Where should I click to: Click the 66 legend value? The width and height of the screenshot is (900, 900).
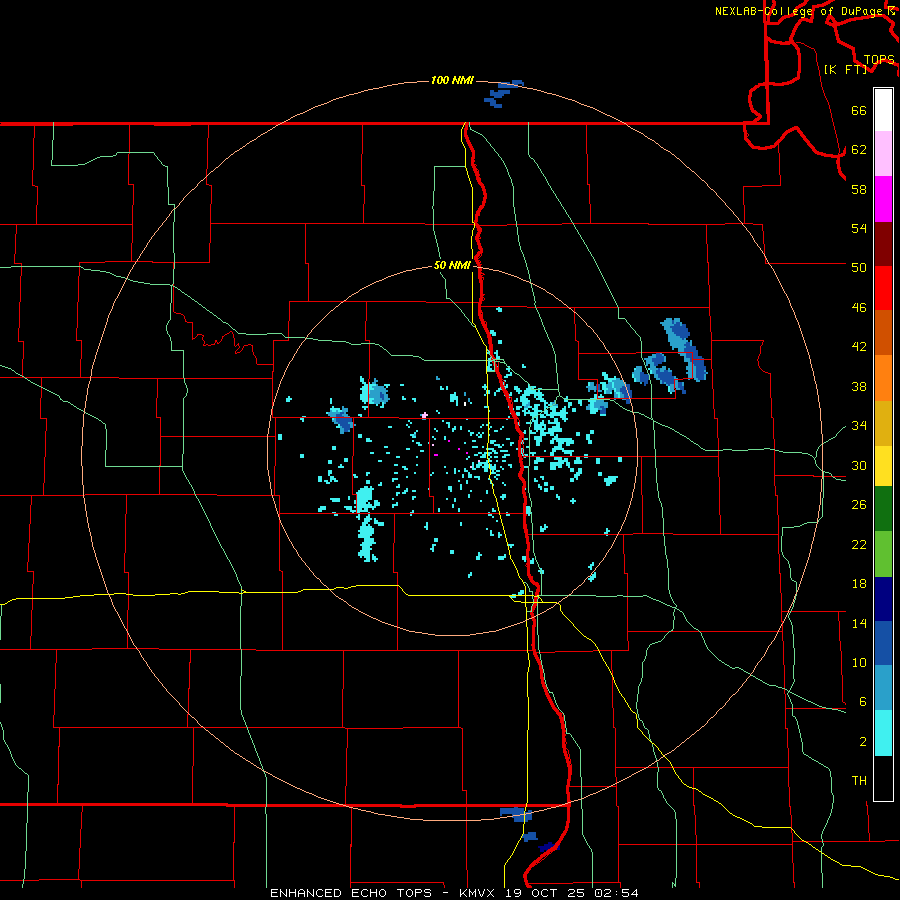pyautogui.click(x=859, y=110)
